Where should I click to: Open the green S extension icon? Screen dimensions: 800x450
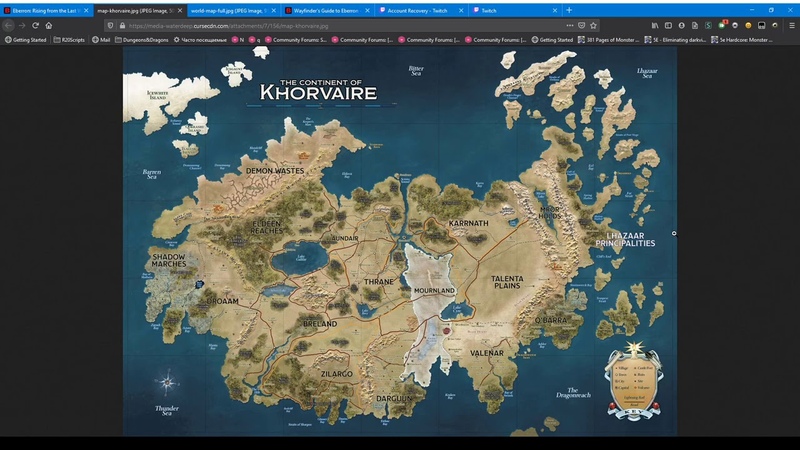708,26
